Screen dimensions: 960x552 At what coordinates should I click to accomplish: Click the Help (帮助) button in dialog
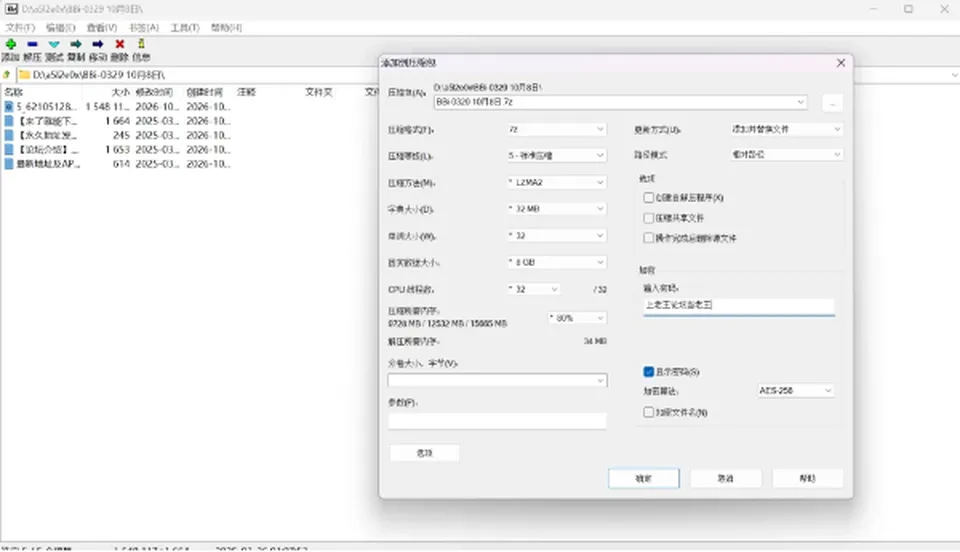[808, 479]
